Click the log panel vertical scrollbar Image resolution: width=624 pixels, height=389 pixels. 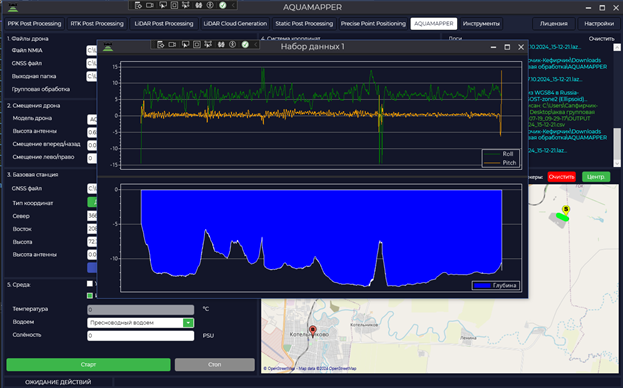tap(617, 106)
